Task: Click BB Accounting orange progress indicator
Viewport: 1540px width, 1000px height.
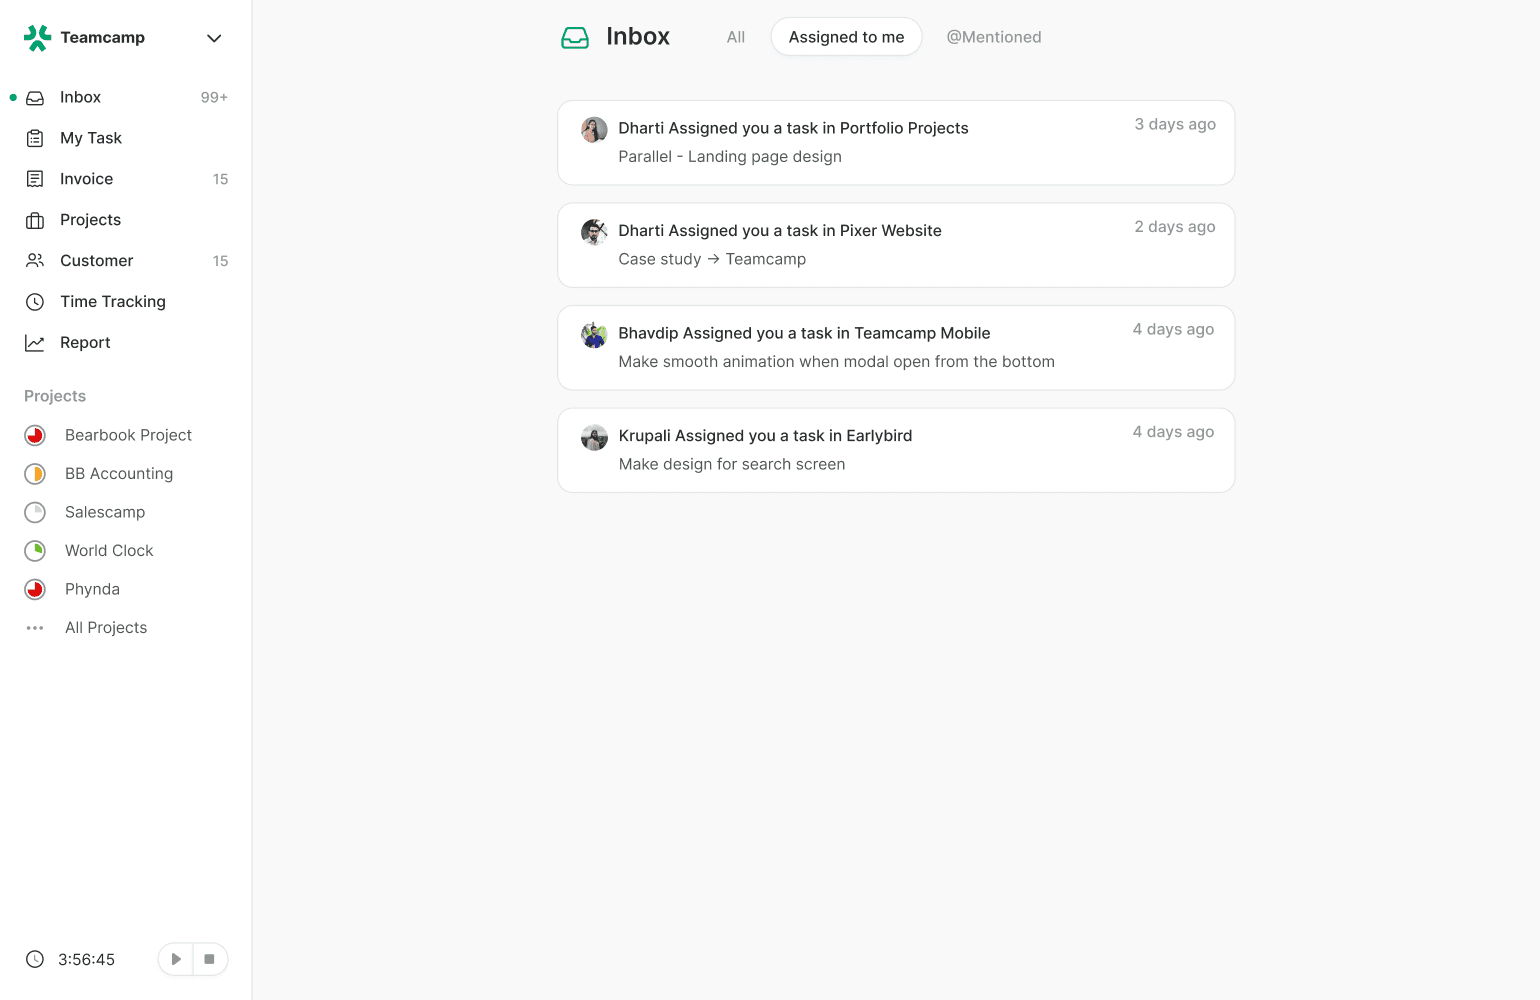Action: [x=35, y=474]
